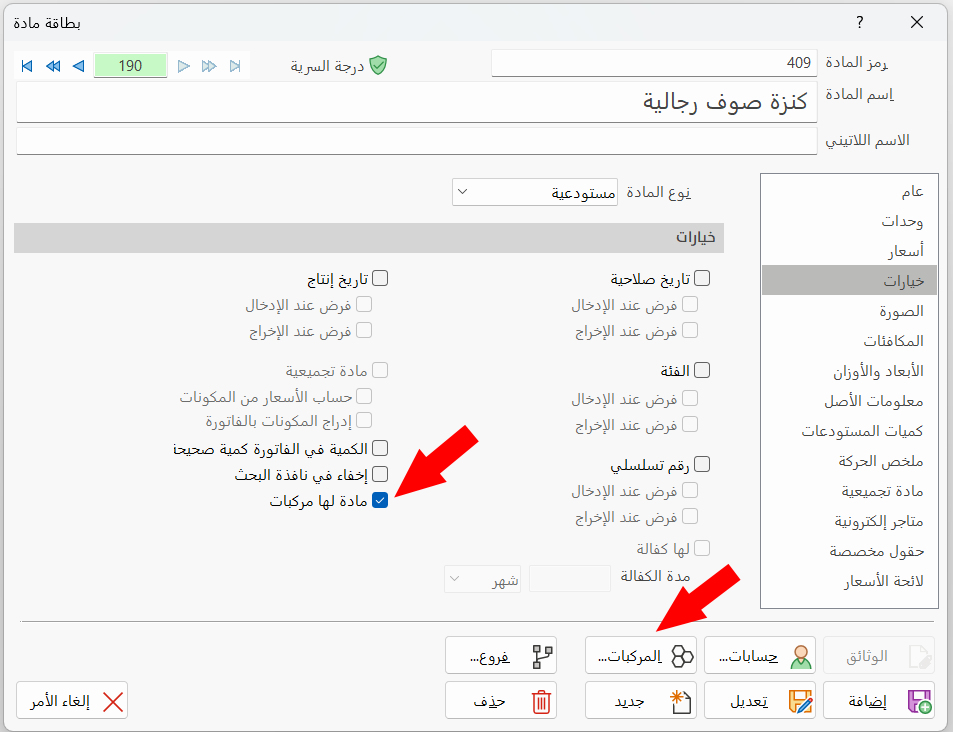953x732 pixels.
Task: Click the fast rewind record arrows
Action: pos(53,66)
